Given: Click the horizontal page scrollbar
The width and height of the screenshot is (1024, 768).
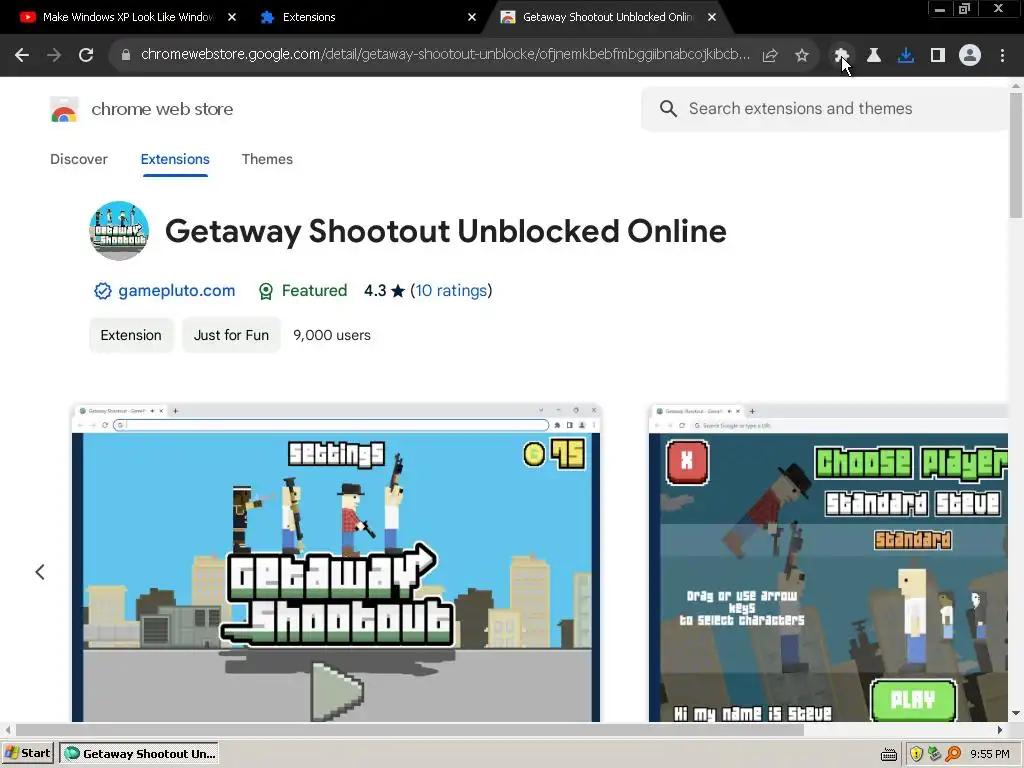Looking at the screenshot, I should 409,729.
